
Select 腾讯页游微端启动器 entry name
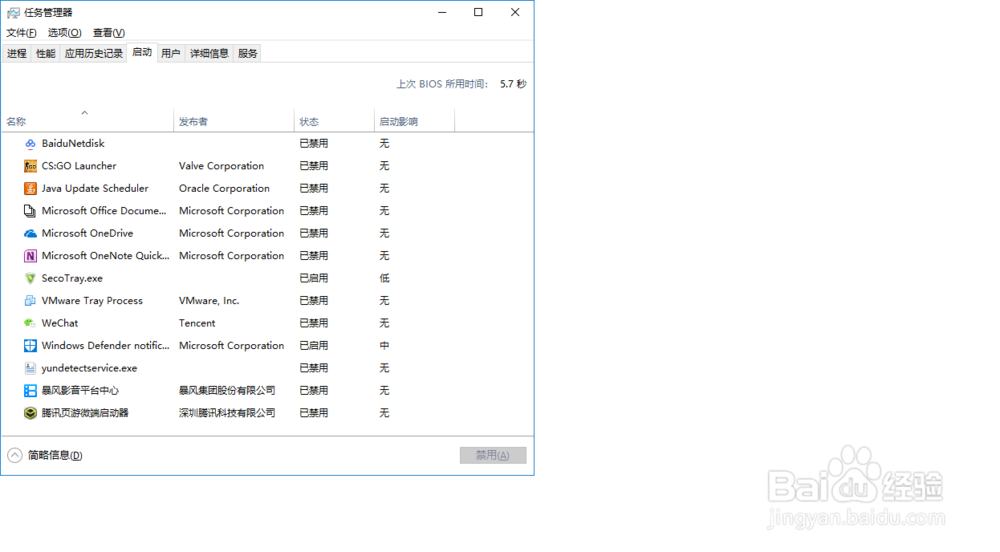(x=85, y=413)
